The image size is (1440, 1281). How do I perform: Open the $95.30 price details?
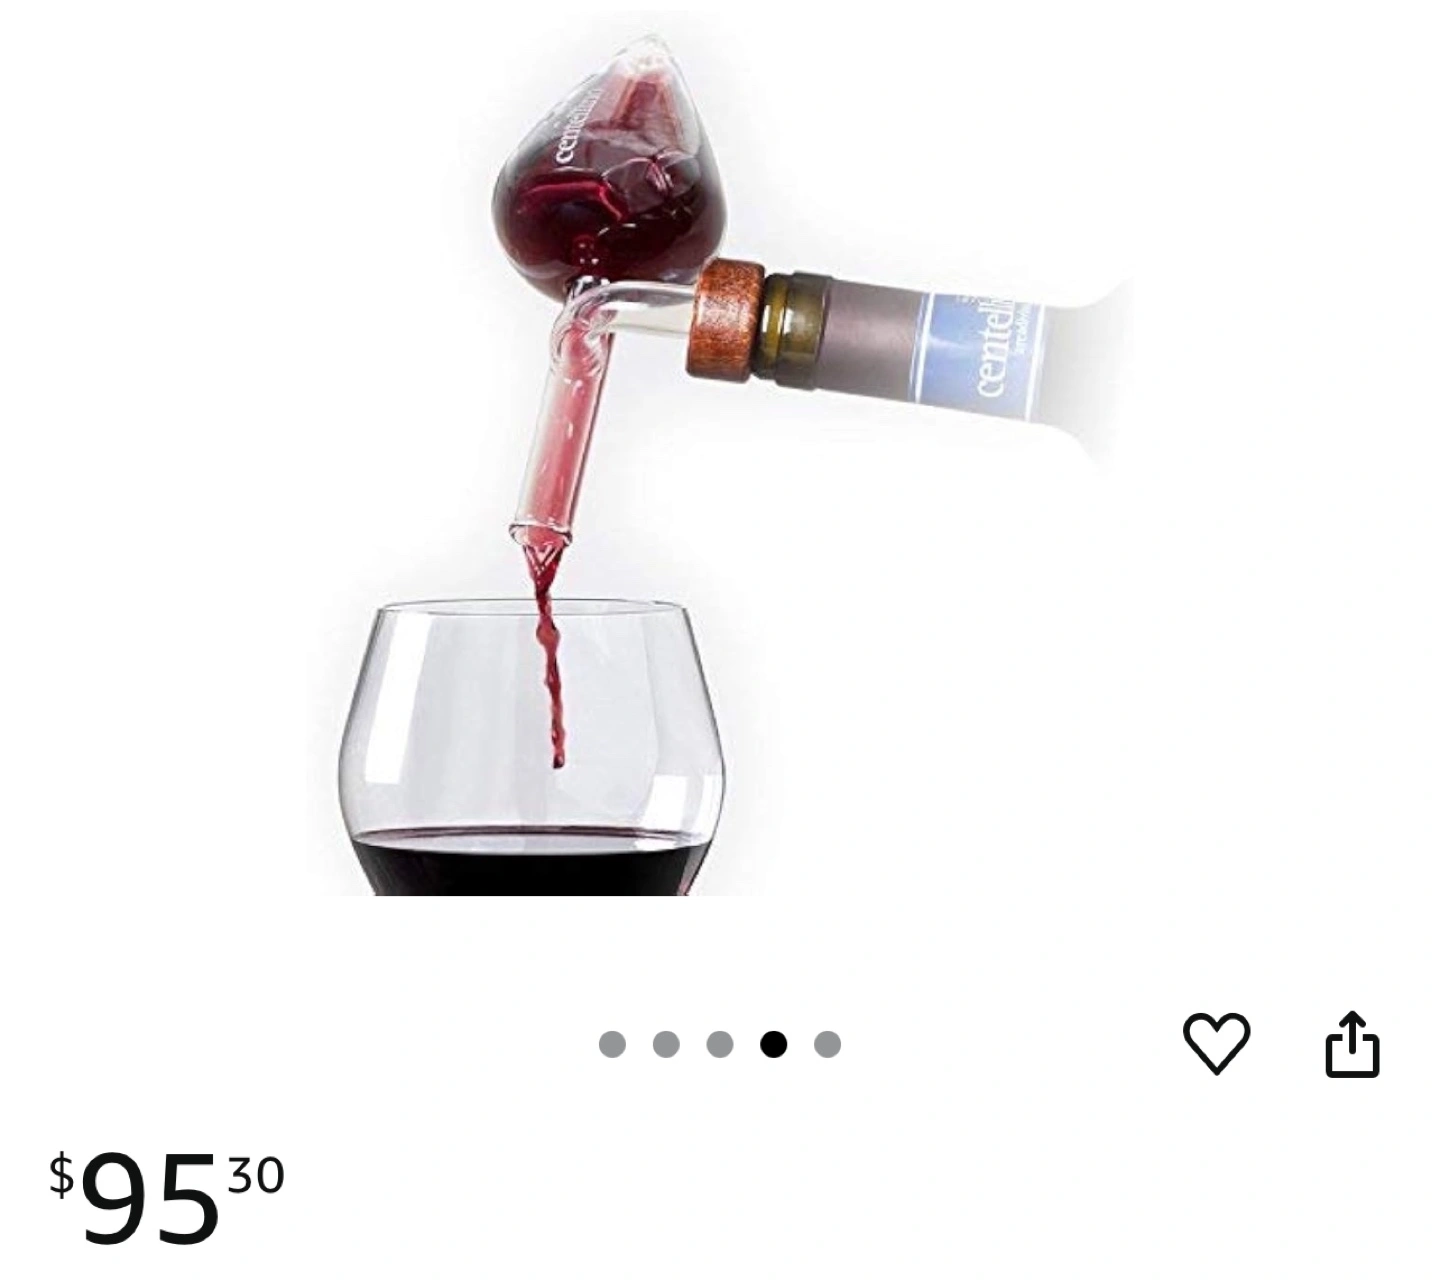click(x=168, y=1197)
